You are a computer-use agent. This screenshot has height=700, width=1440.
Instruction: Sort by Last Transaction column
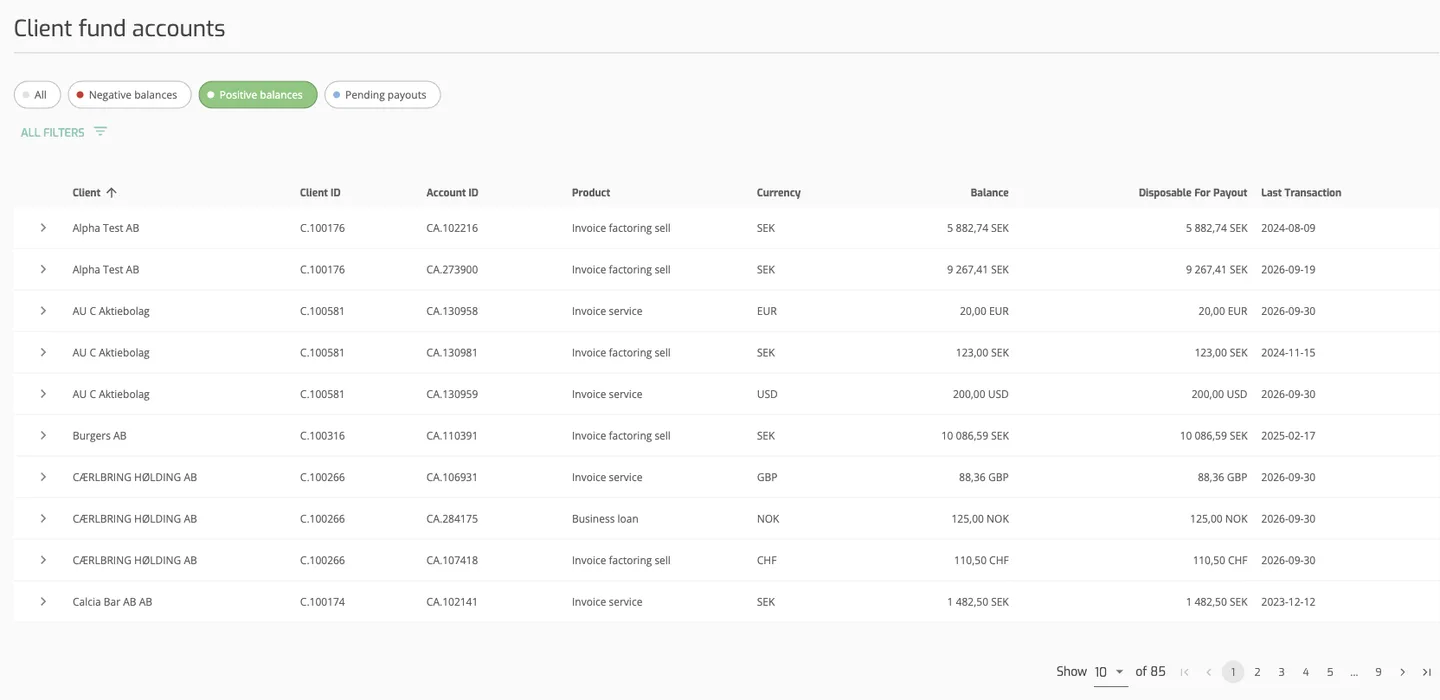coord(1301,193)
